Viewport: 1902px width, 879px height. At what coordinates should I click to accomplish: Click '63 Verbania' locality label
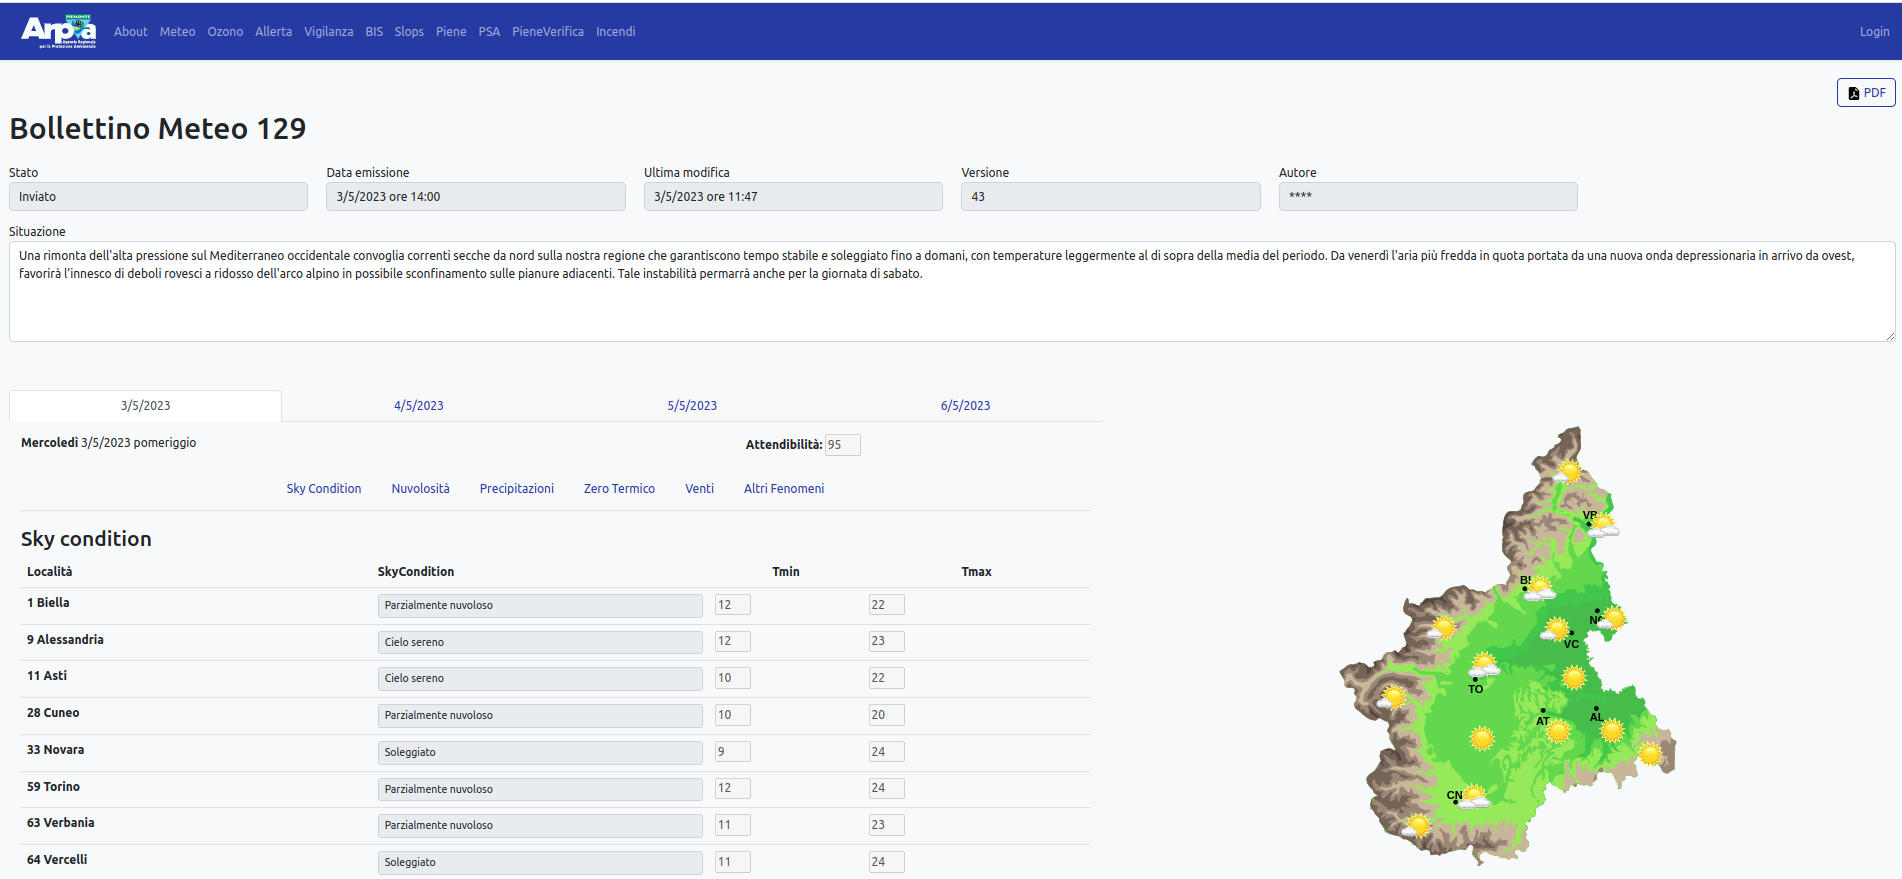(61, 823)
